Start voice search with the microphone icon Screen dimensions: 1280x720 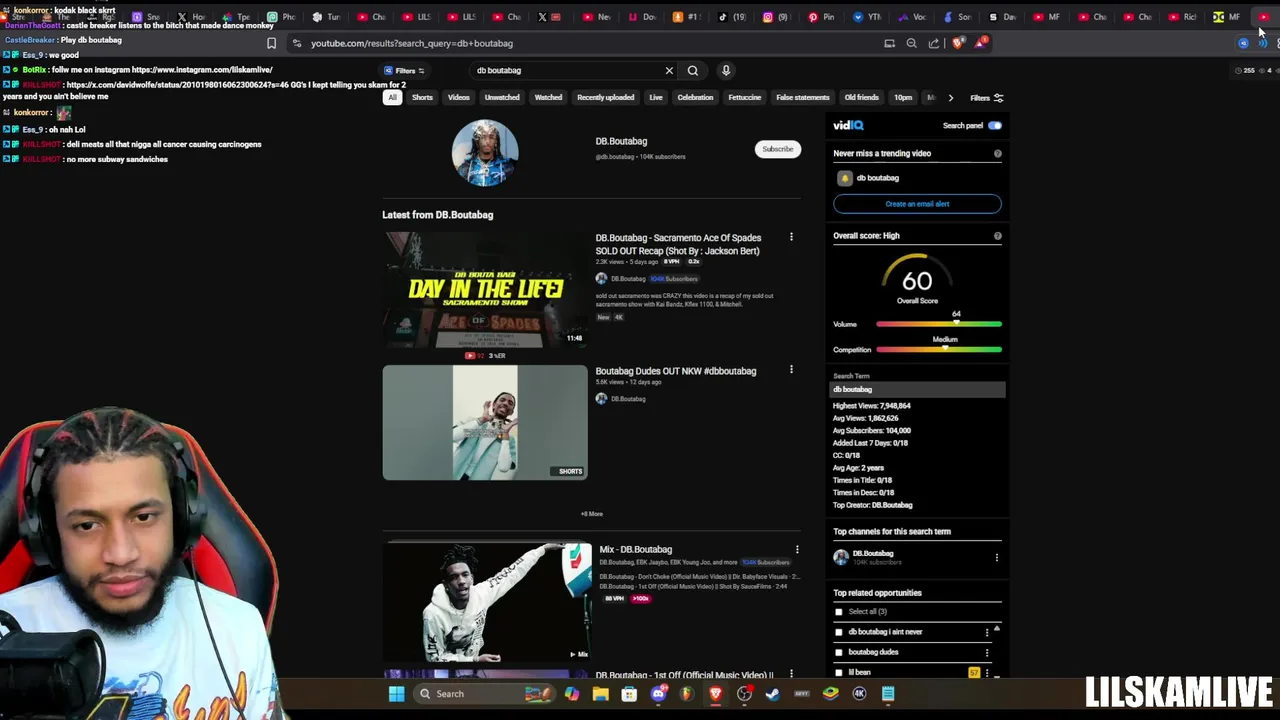(726, 70)
